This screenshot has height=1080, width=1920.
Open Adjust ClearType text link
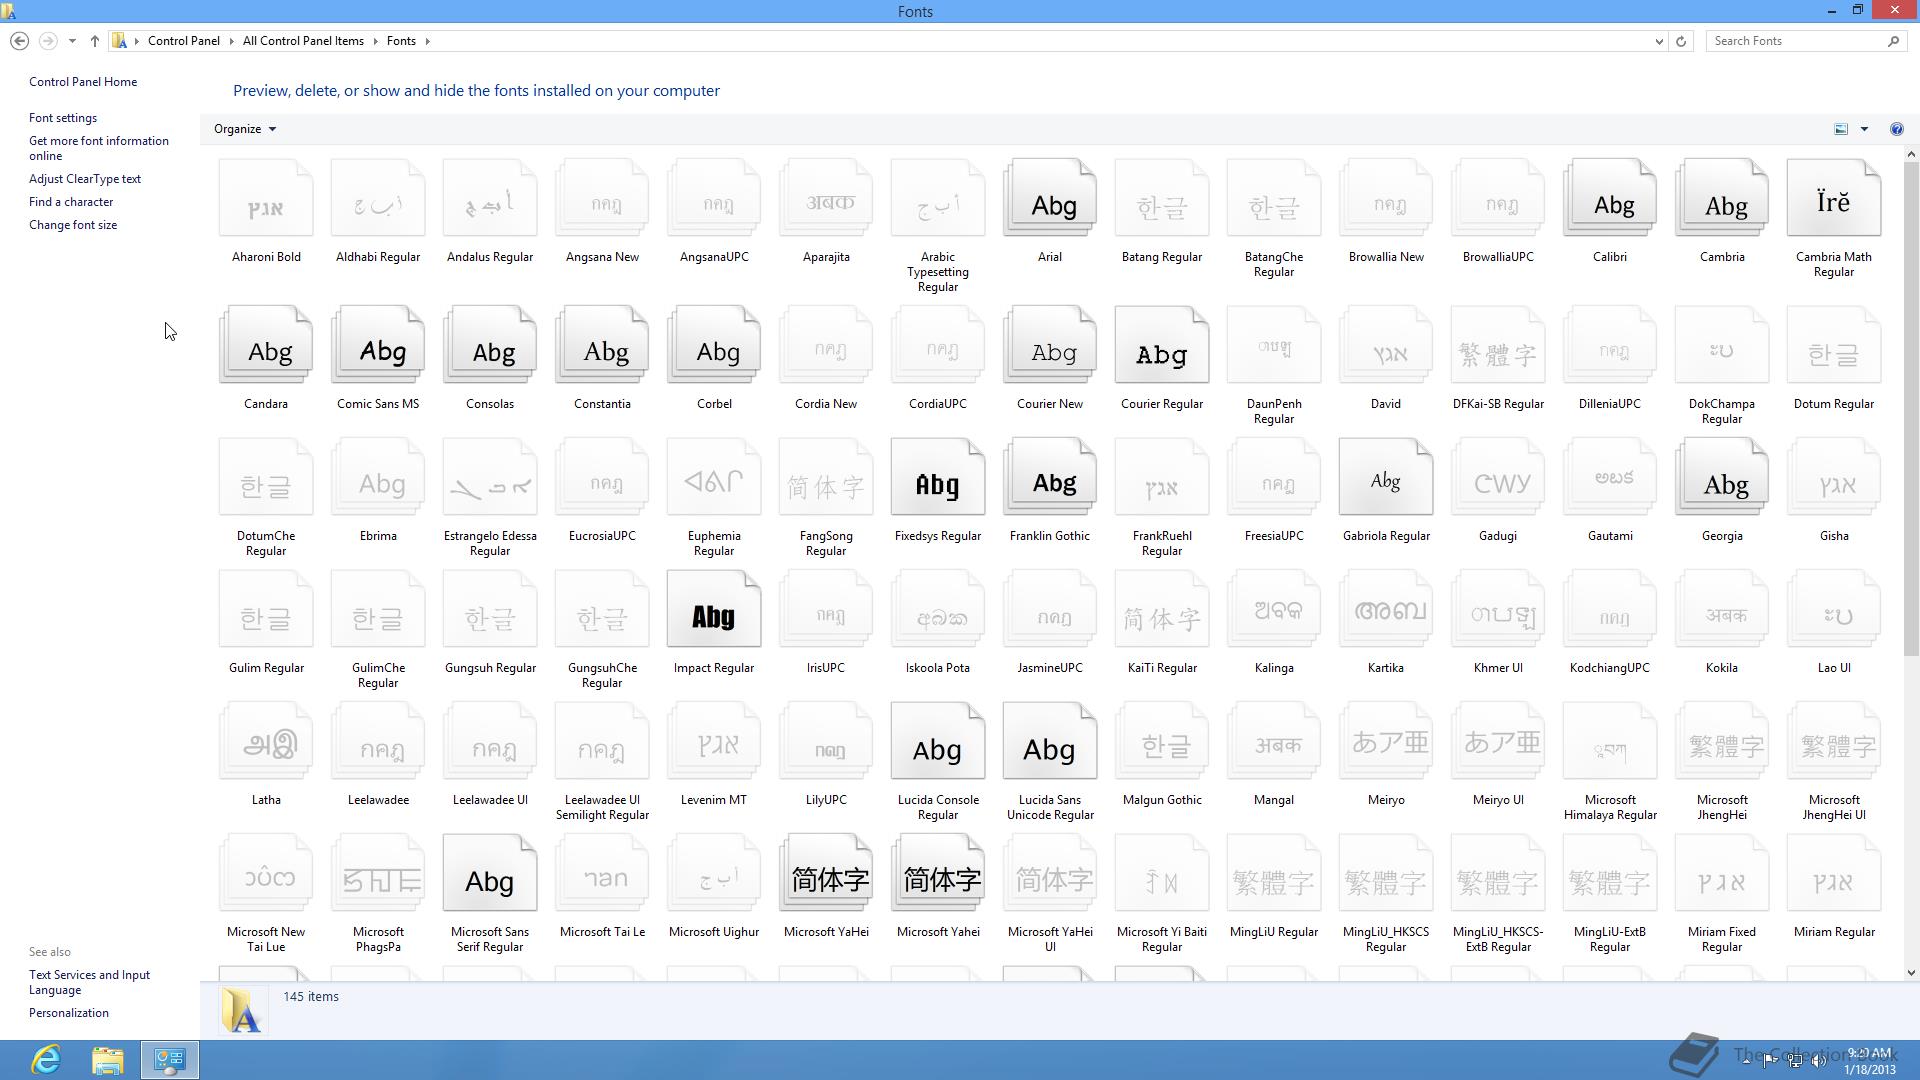pyautogui.click(x=85, y=179)
